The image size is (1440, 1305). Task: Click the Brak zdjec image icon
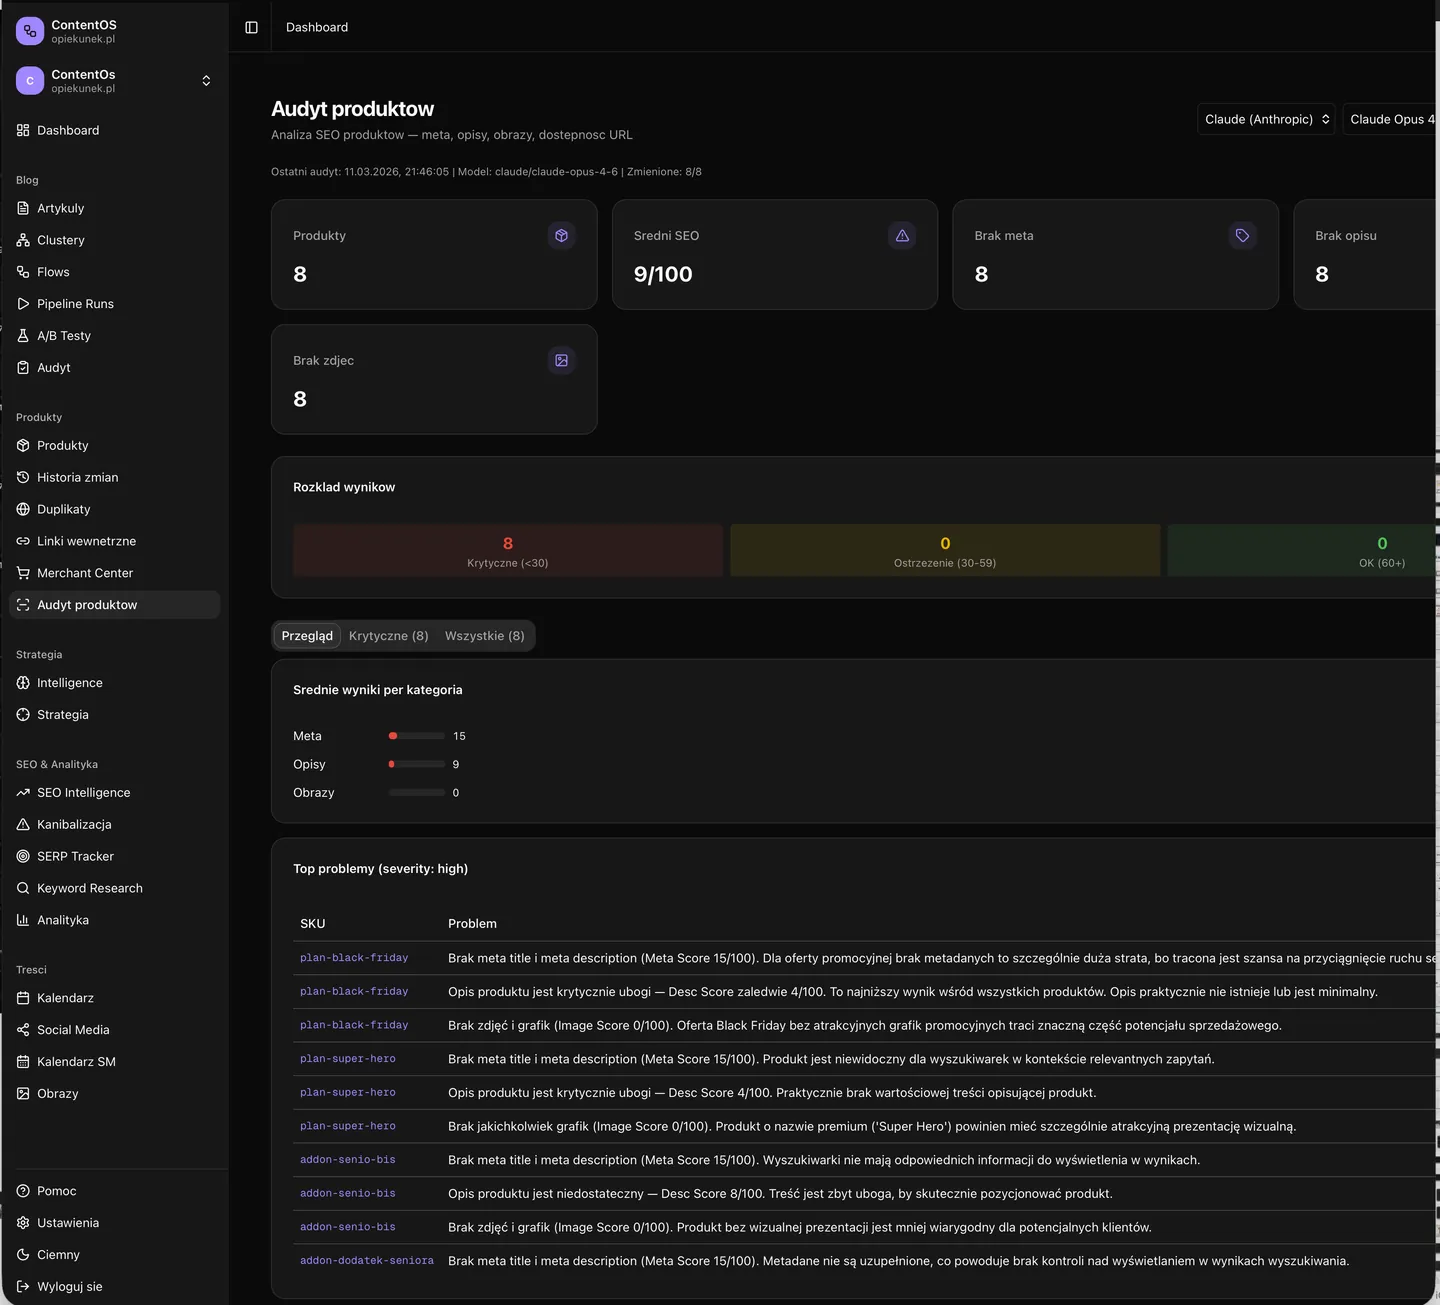click(x=561, y=361)
